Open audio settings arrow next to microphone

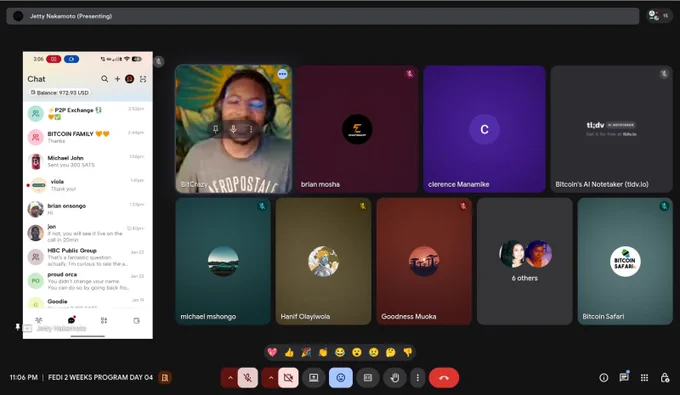coord(230,378)
